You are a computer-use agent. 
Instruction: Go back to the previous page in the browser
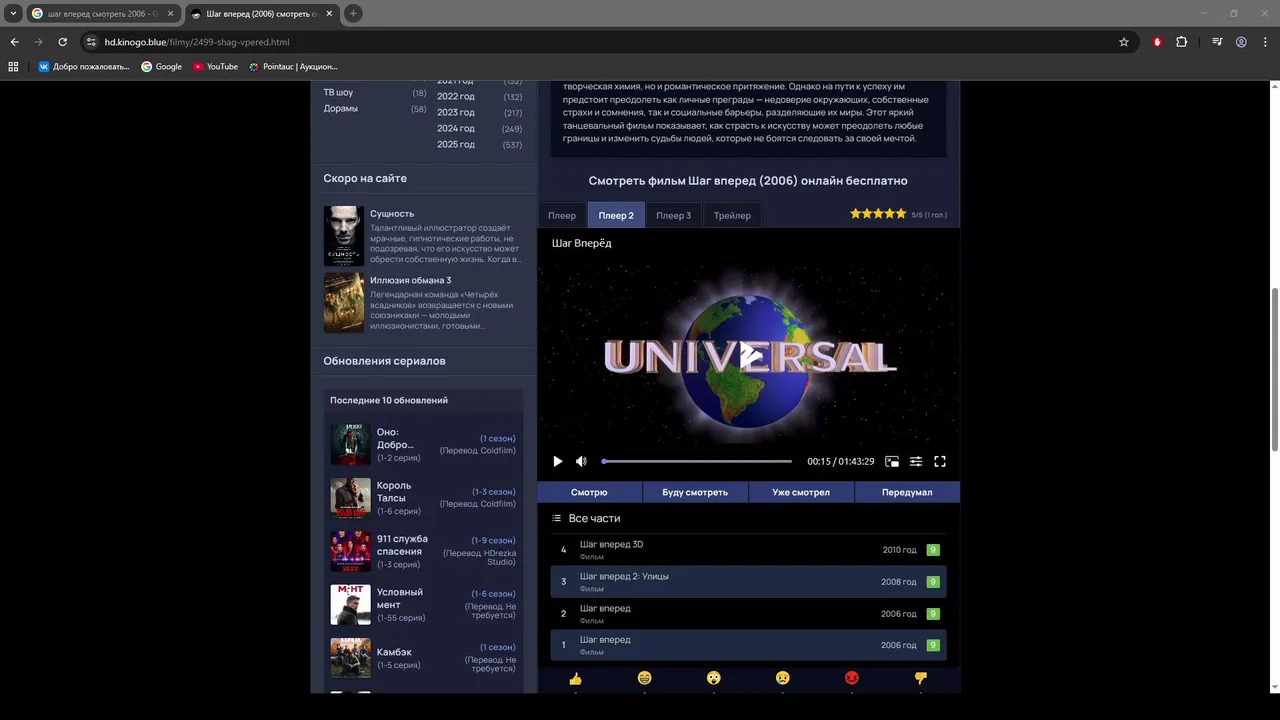[14, 42]
